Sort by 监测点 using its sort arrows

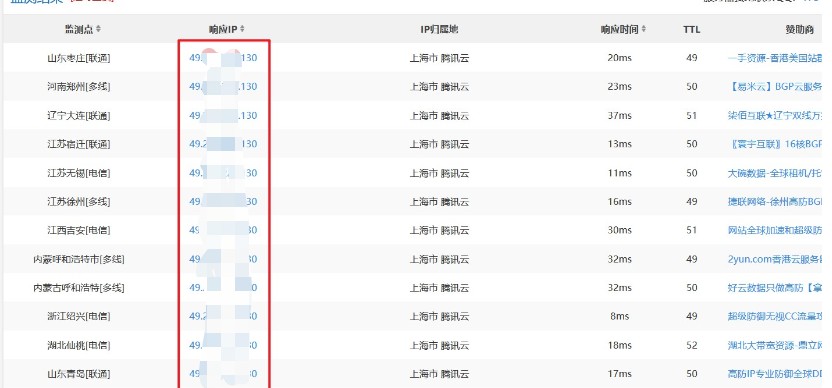pyautogui.click(x=99, y=29)
